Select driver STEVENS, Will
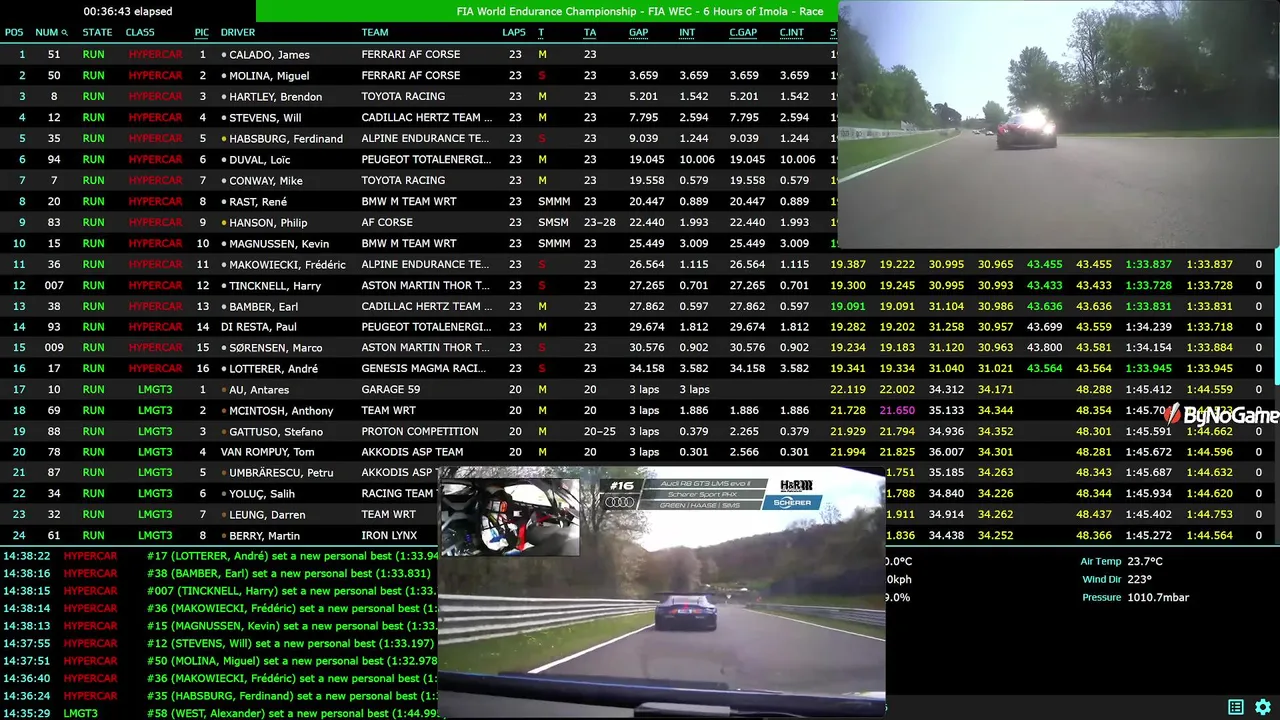This screenshot has width=1280, height=720. click(x=267, y=118)
